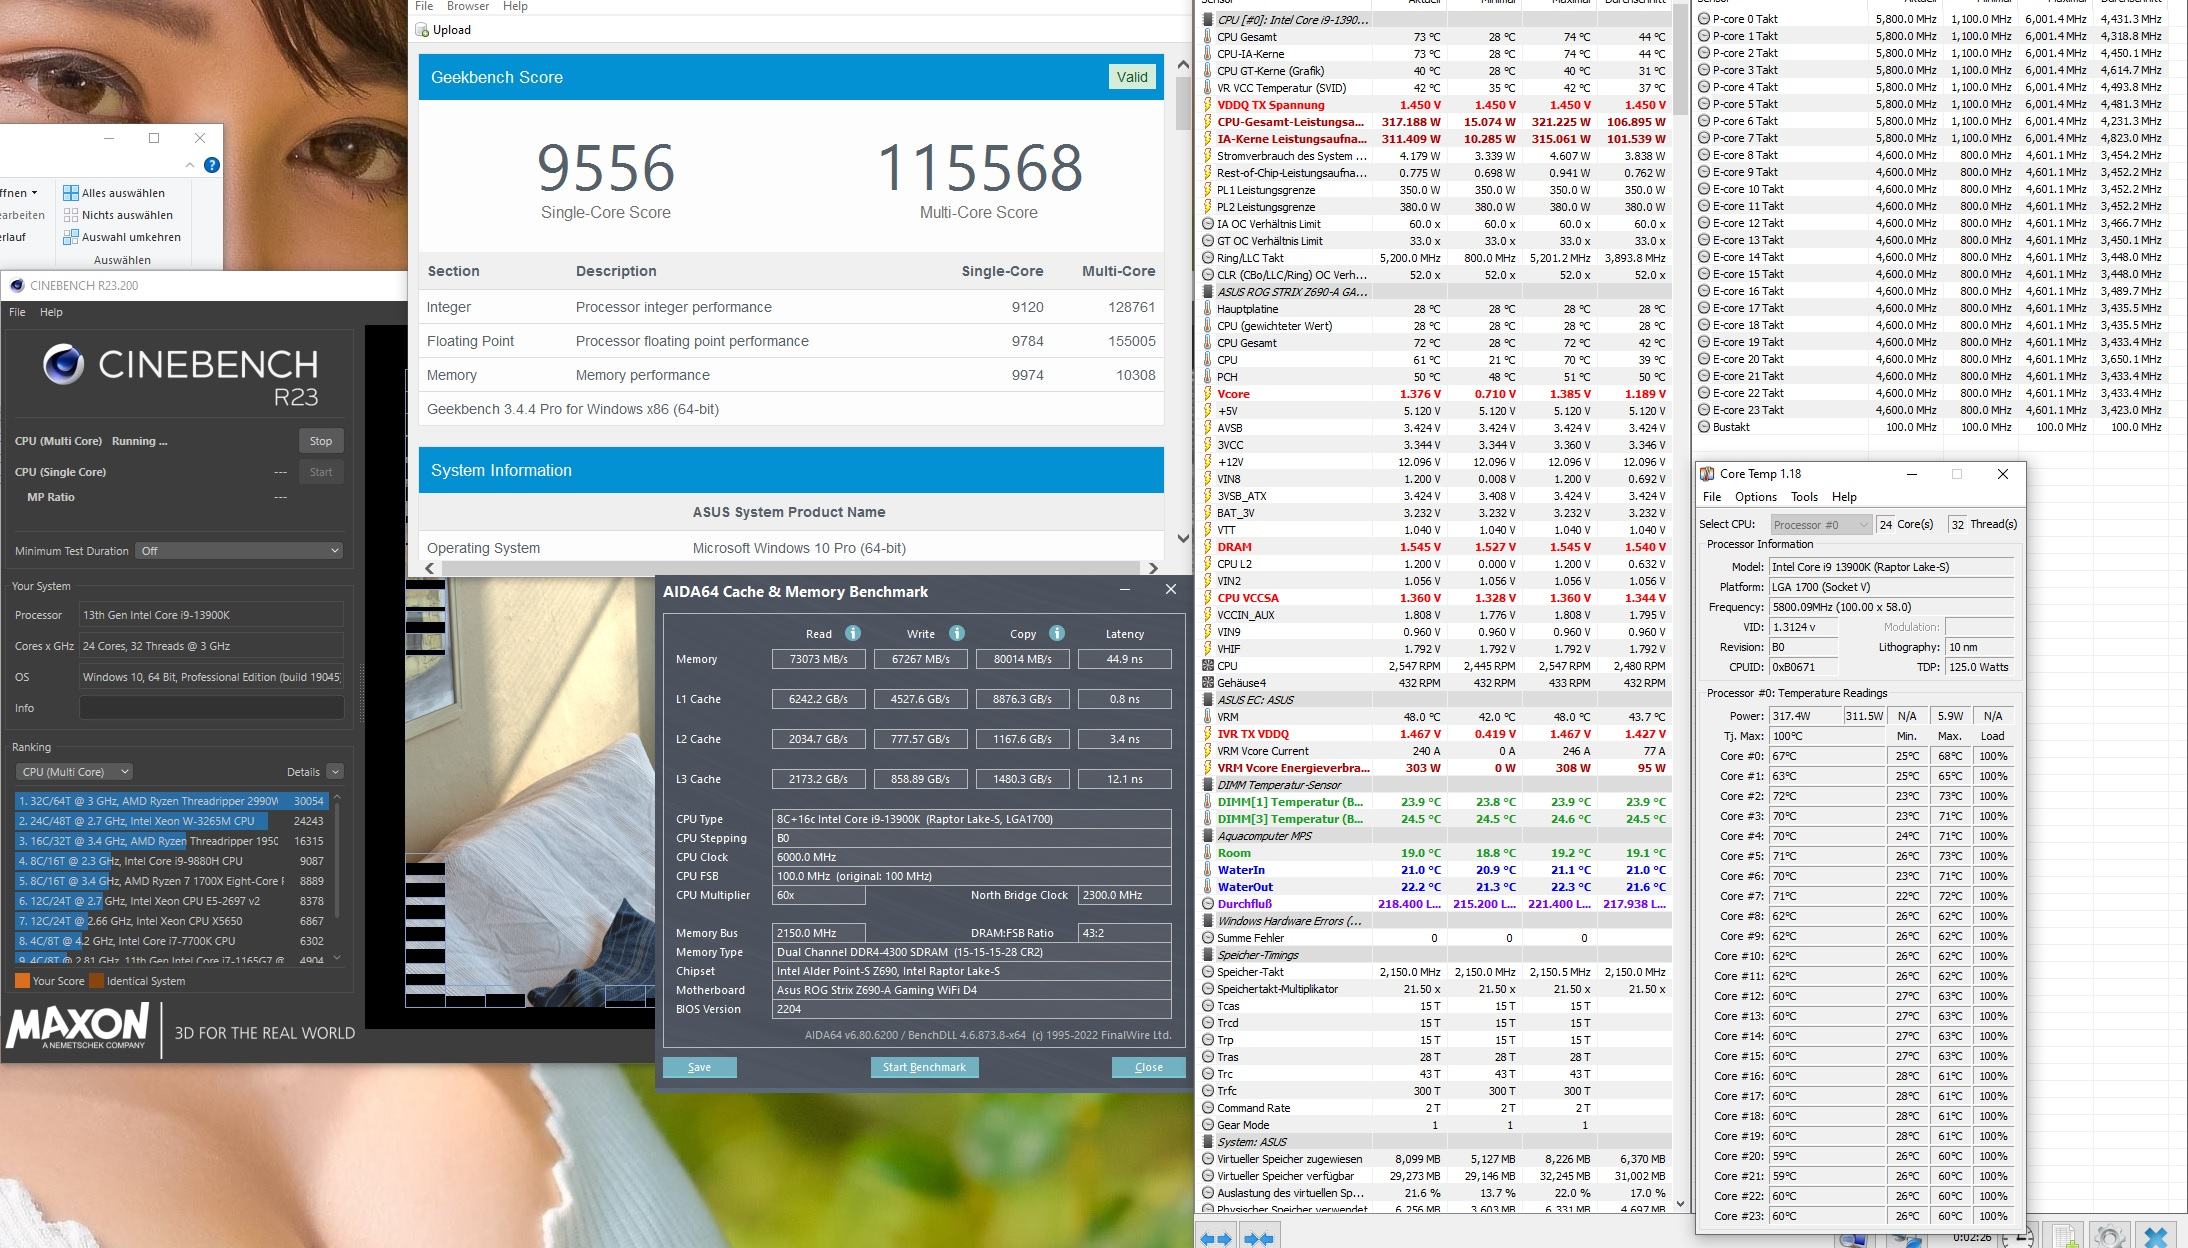Viewport: 2188px width, 1248px height.
Task: Click the Memory Read value 73073 MB/s
Action: pyautogui.click(x=818, y=659)
